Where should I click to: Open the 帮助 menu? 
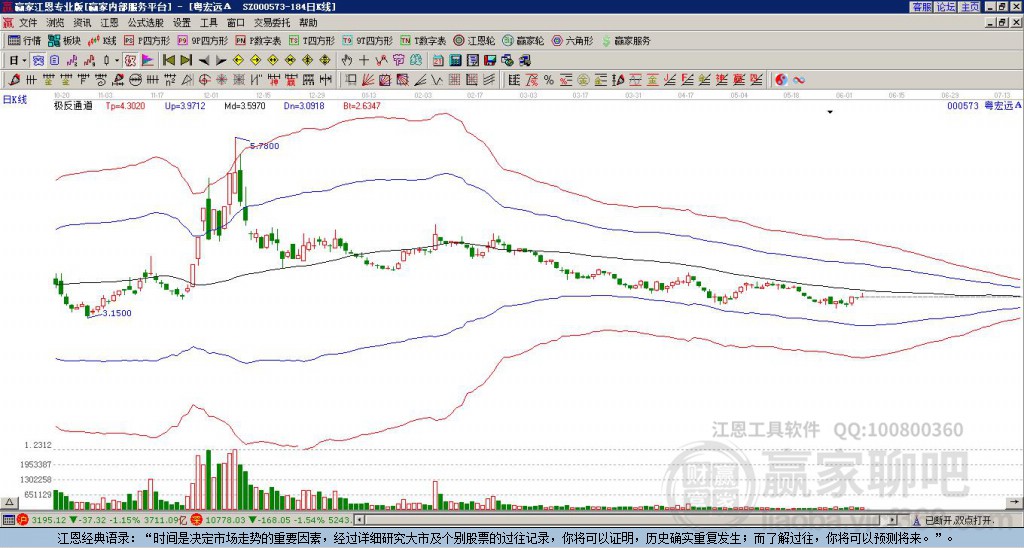[x=308, y=23]
